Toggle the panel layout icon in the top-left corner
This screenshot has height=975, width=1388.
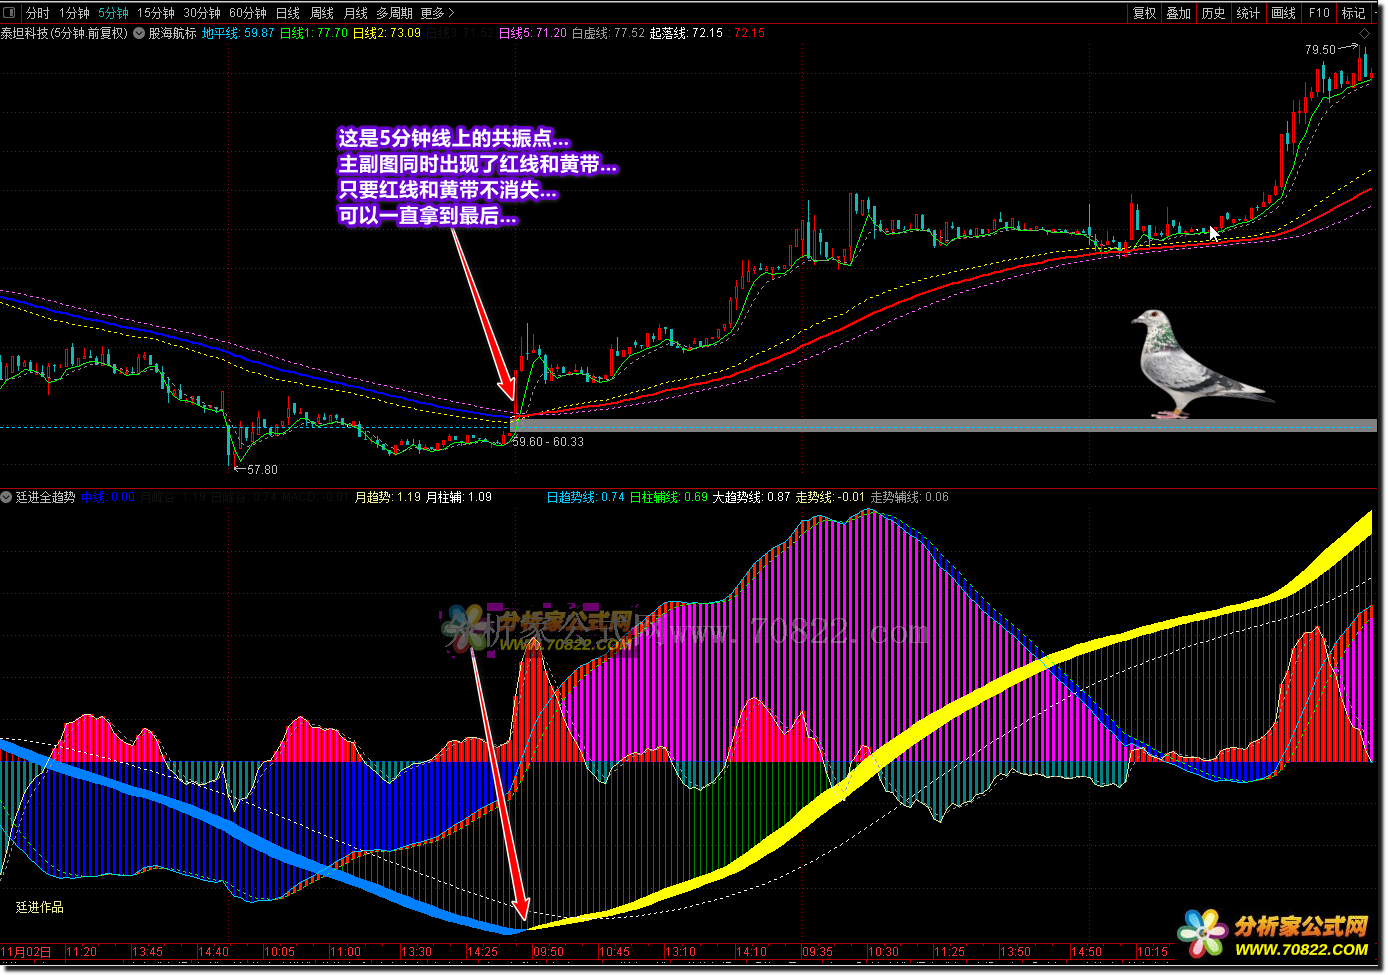pos(9,13)
